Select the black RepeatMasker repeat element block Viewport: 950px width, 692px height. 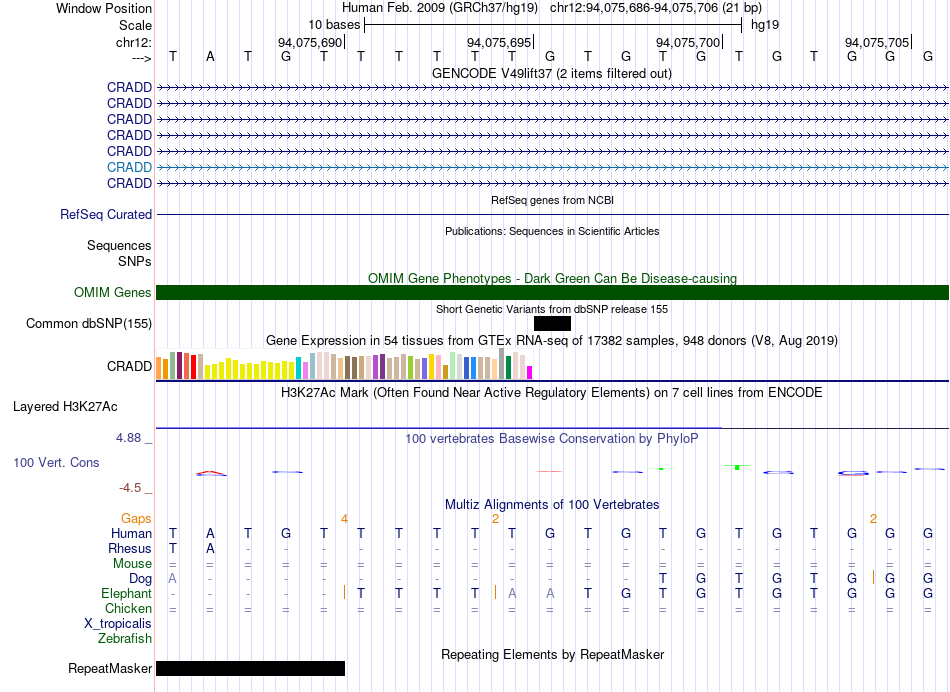pos(250,668)
